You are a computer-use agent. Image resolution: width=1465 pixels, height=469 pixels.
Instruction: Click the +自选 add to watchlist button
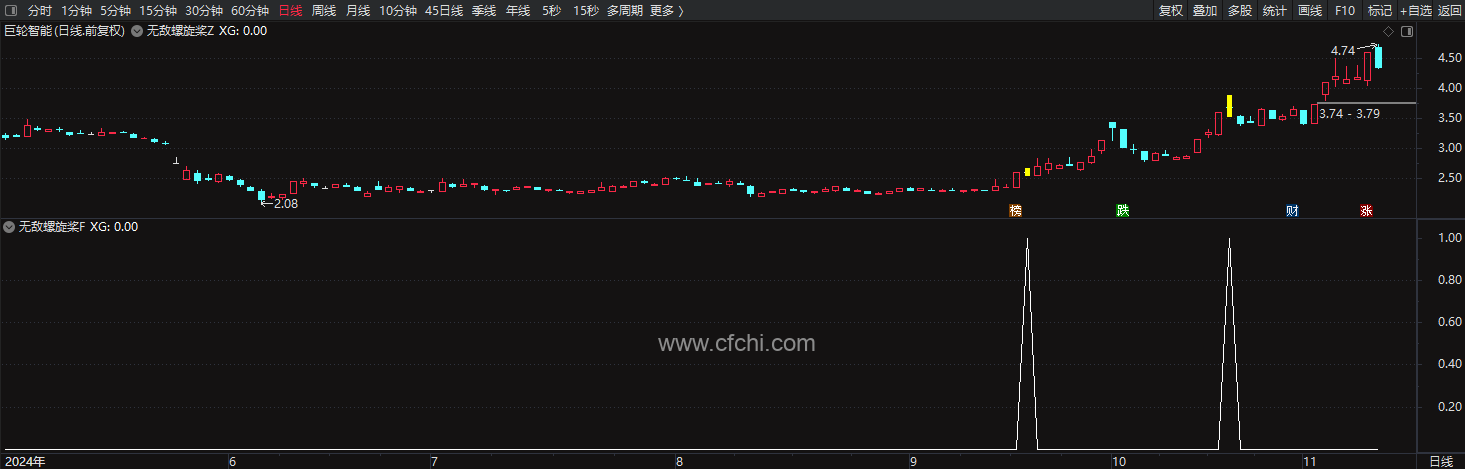click(1415, 11)
